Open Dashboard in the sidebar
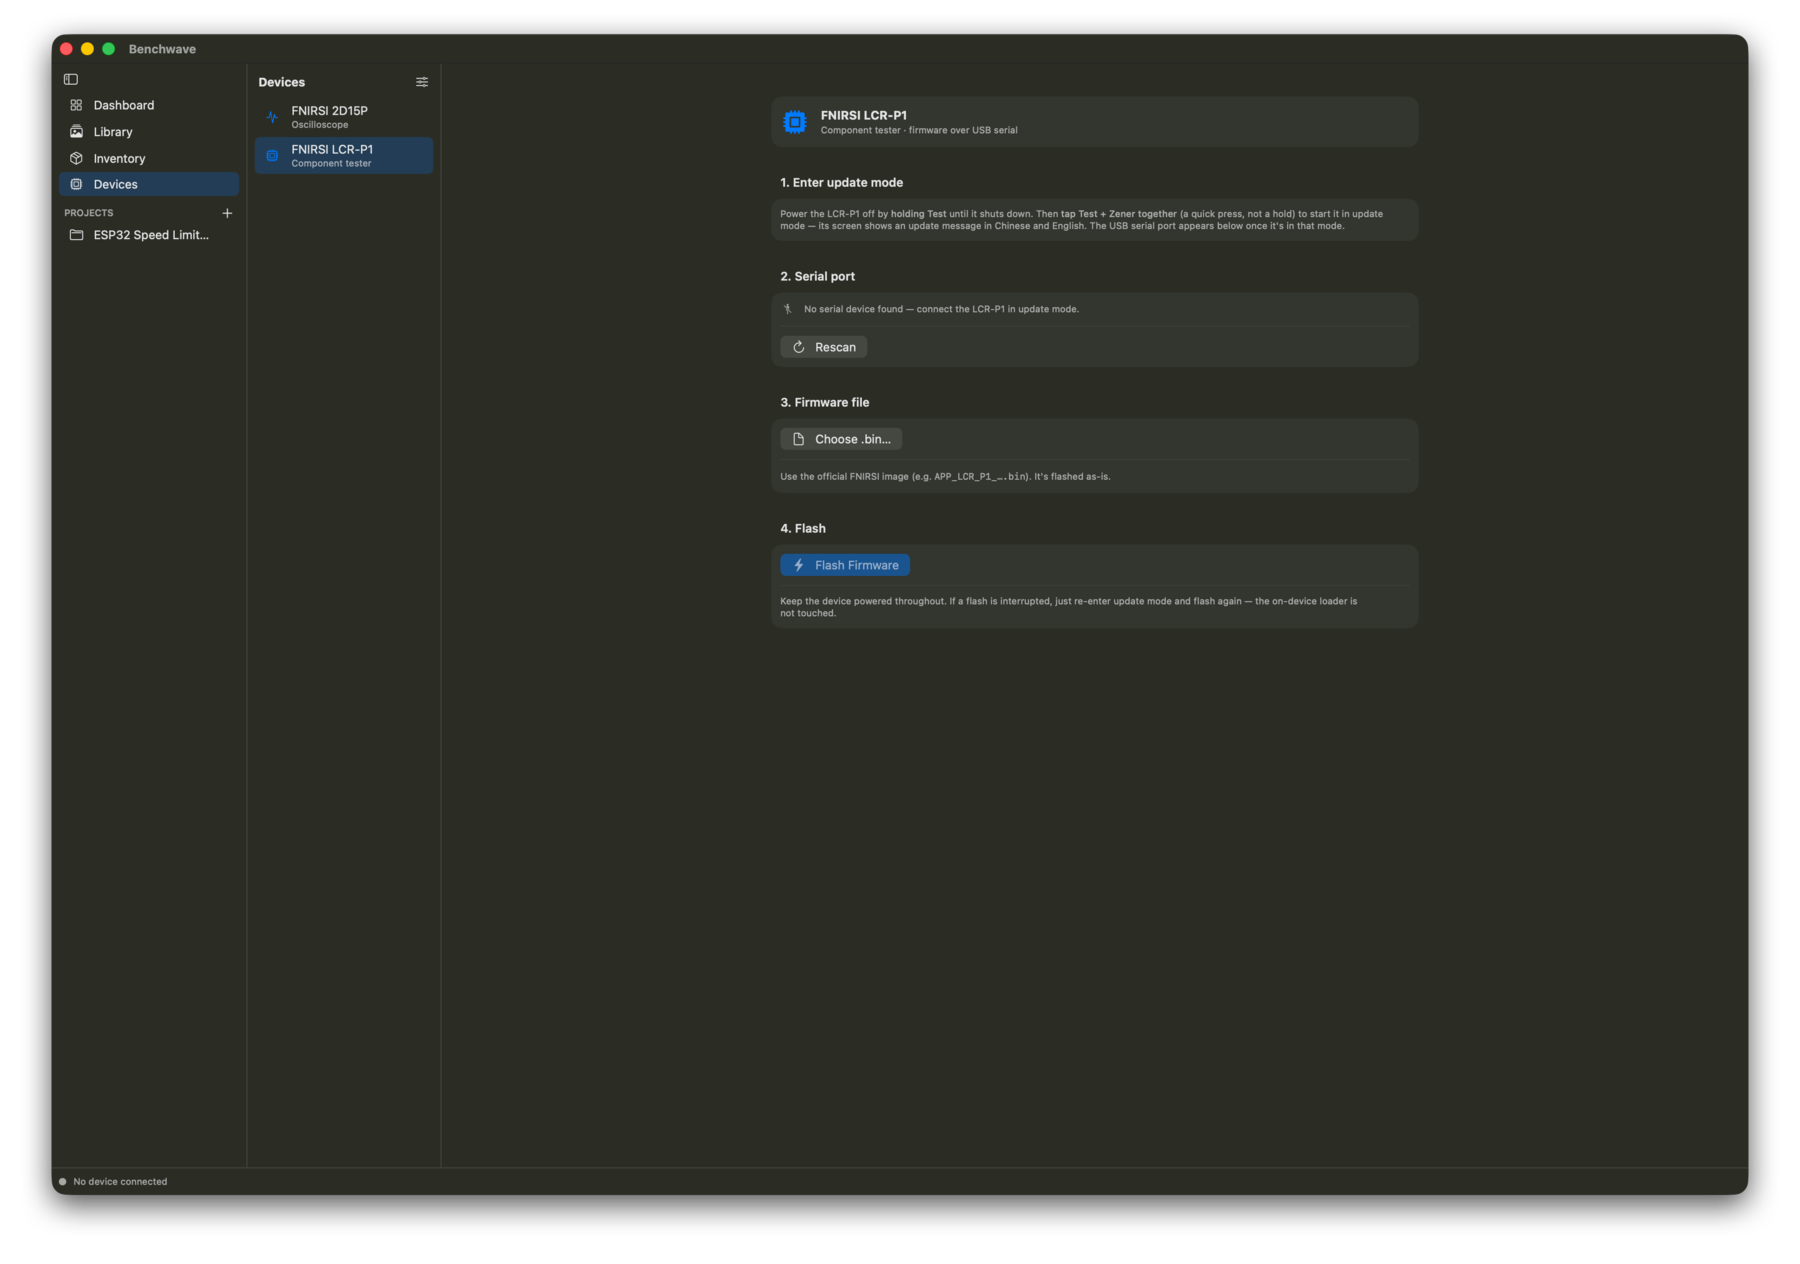Screen dimensions: 1800x1264 pos(148,105)
